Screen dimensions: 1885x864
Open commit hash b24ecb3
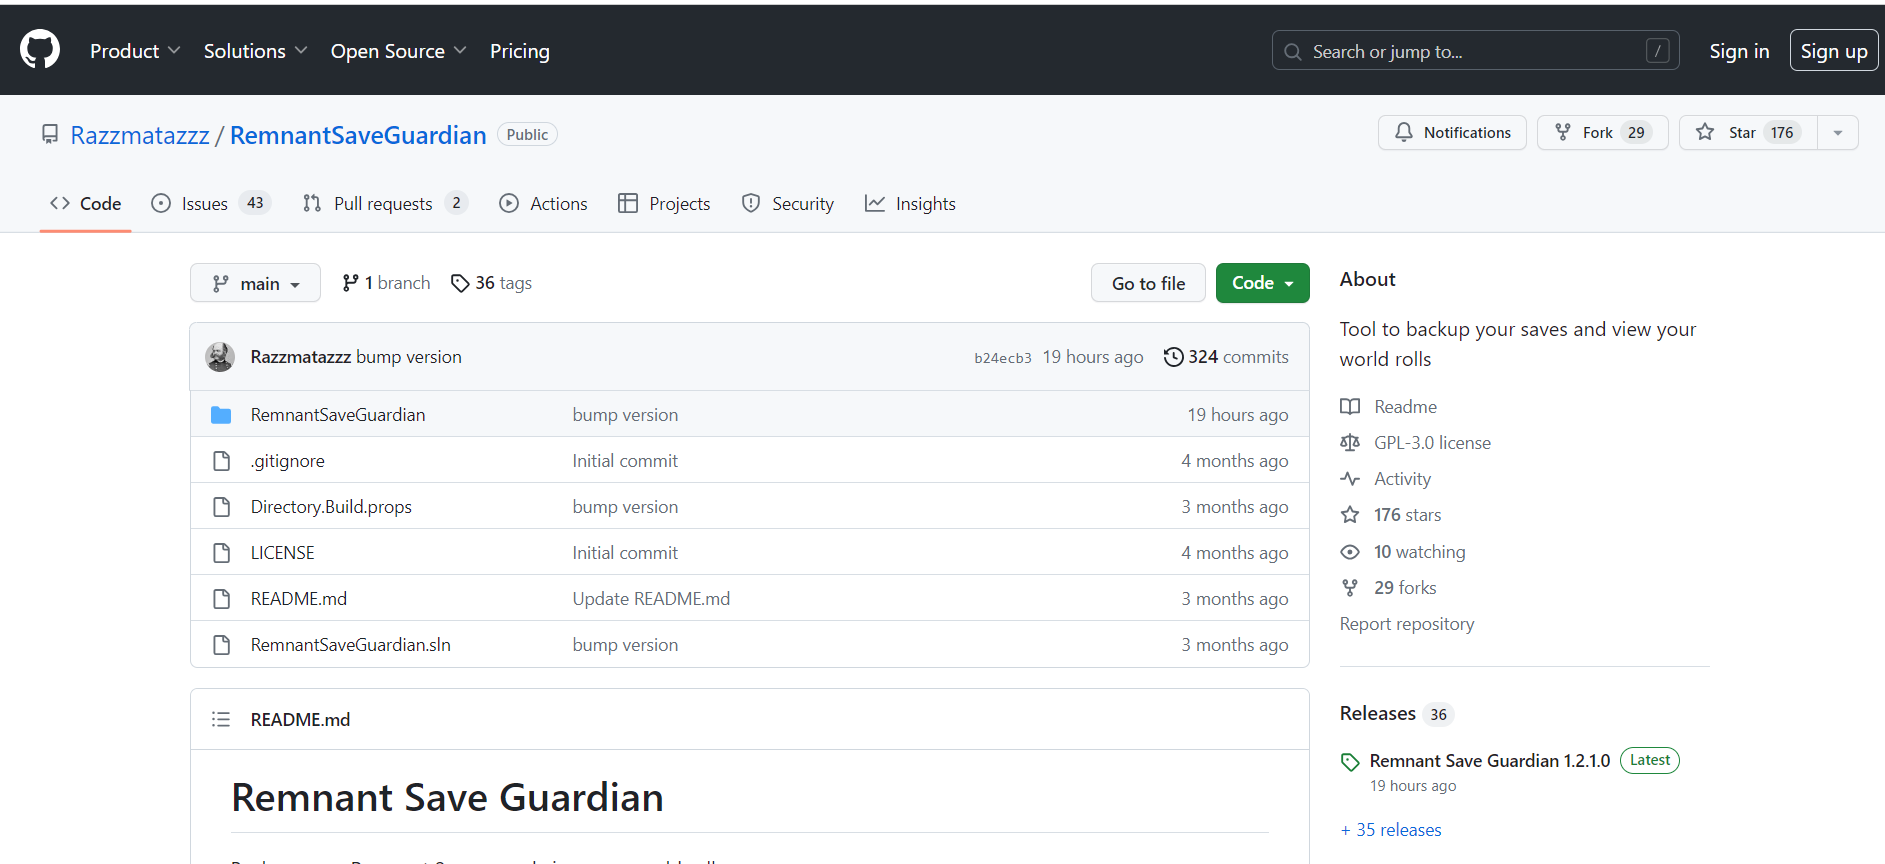(x=1003, y=358)
